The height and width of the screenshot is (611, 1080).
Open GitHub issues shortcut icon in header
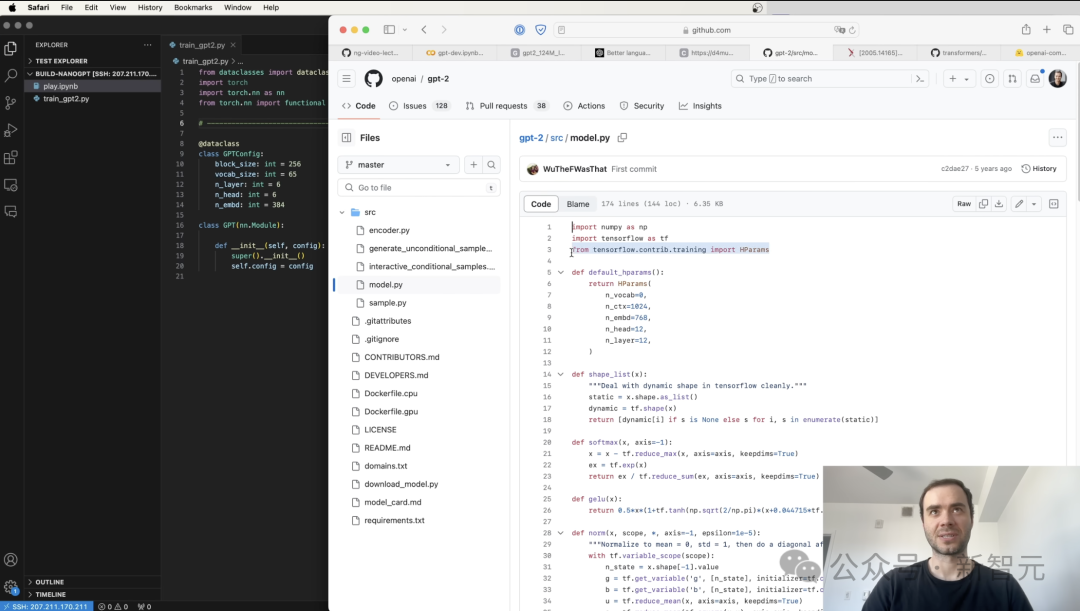pyautogui.click(x=989, y=79)
